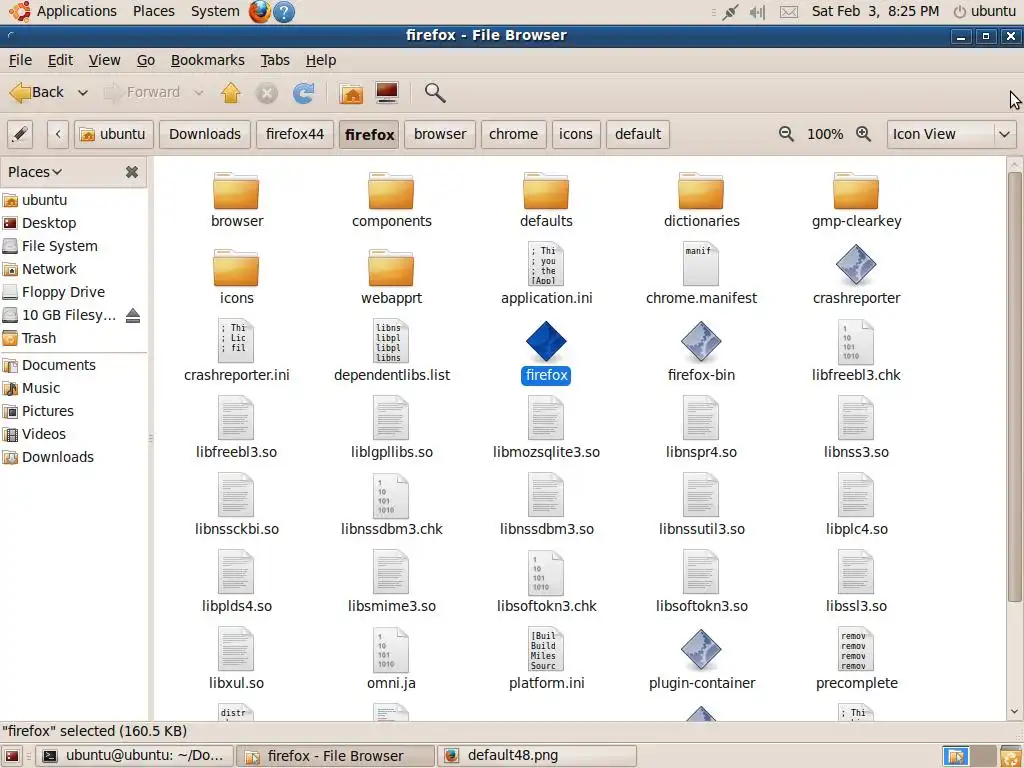Click the vertical scrollbar thumb
Viewport: 1024px width, 768px height.
[1014, 387]
